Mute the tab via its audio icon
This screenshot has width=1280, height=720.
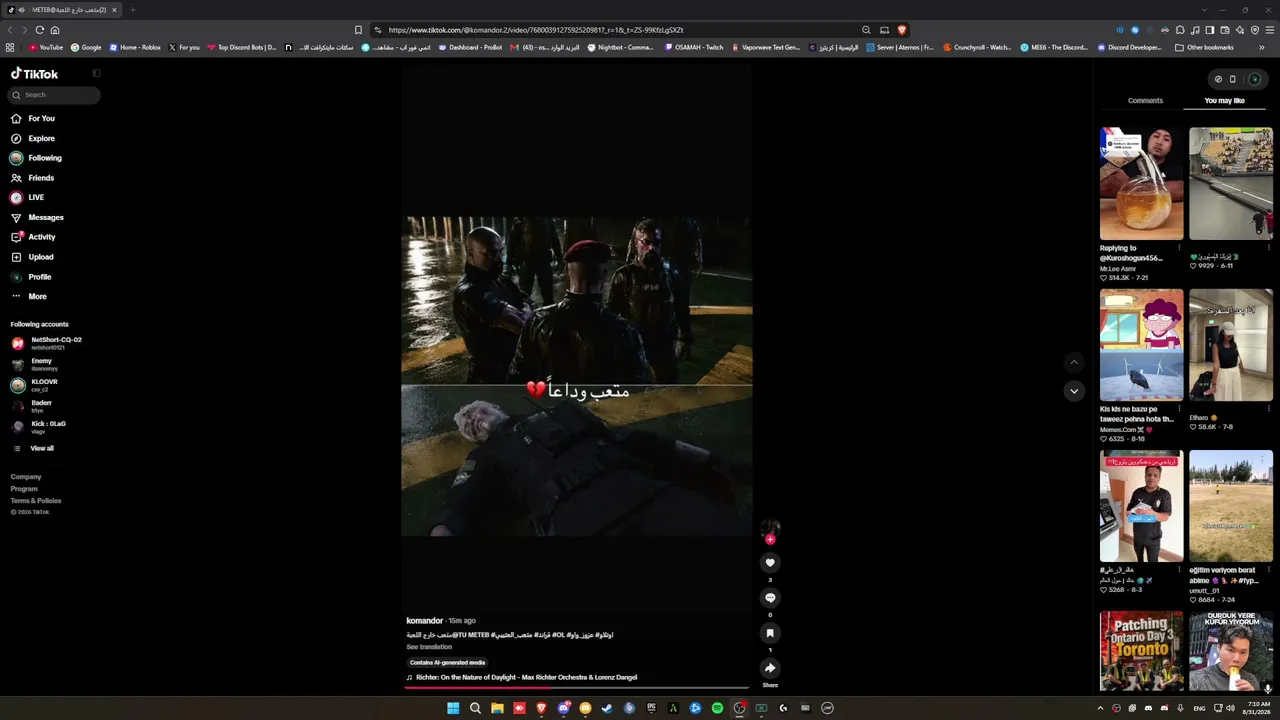click(22, 10)
